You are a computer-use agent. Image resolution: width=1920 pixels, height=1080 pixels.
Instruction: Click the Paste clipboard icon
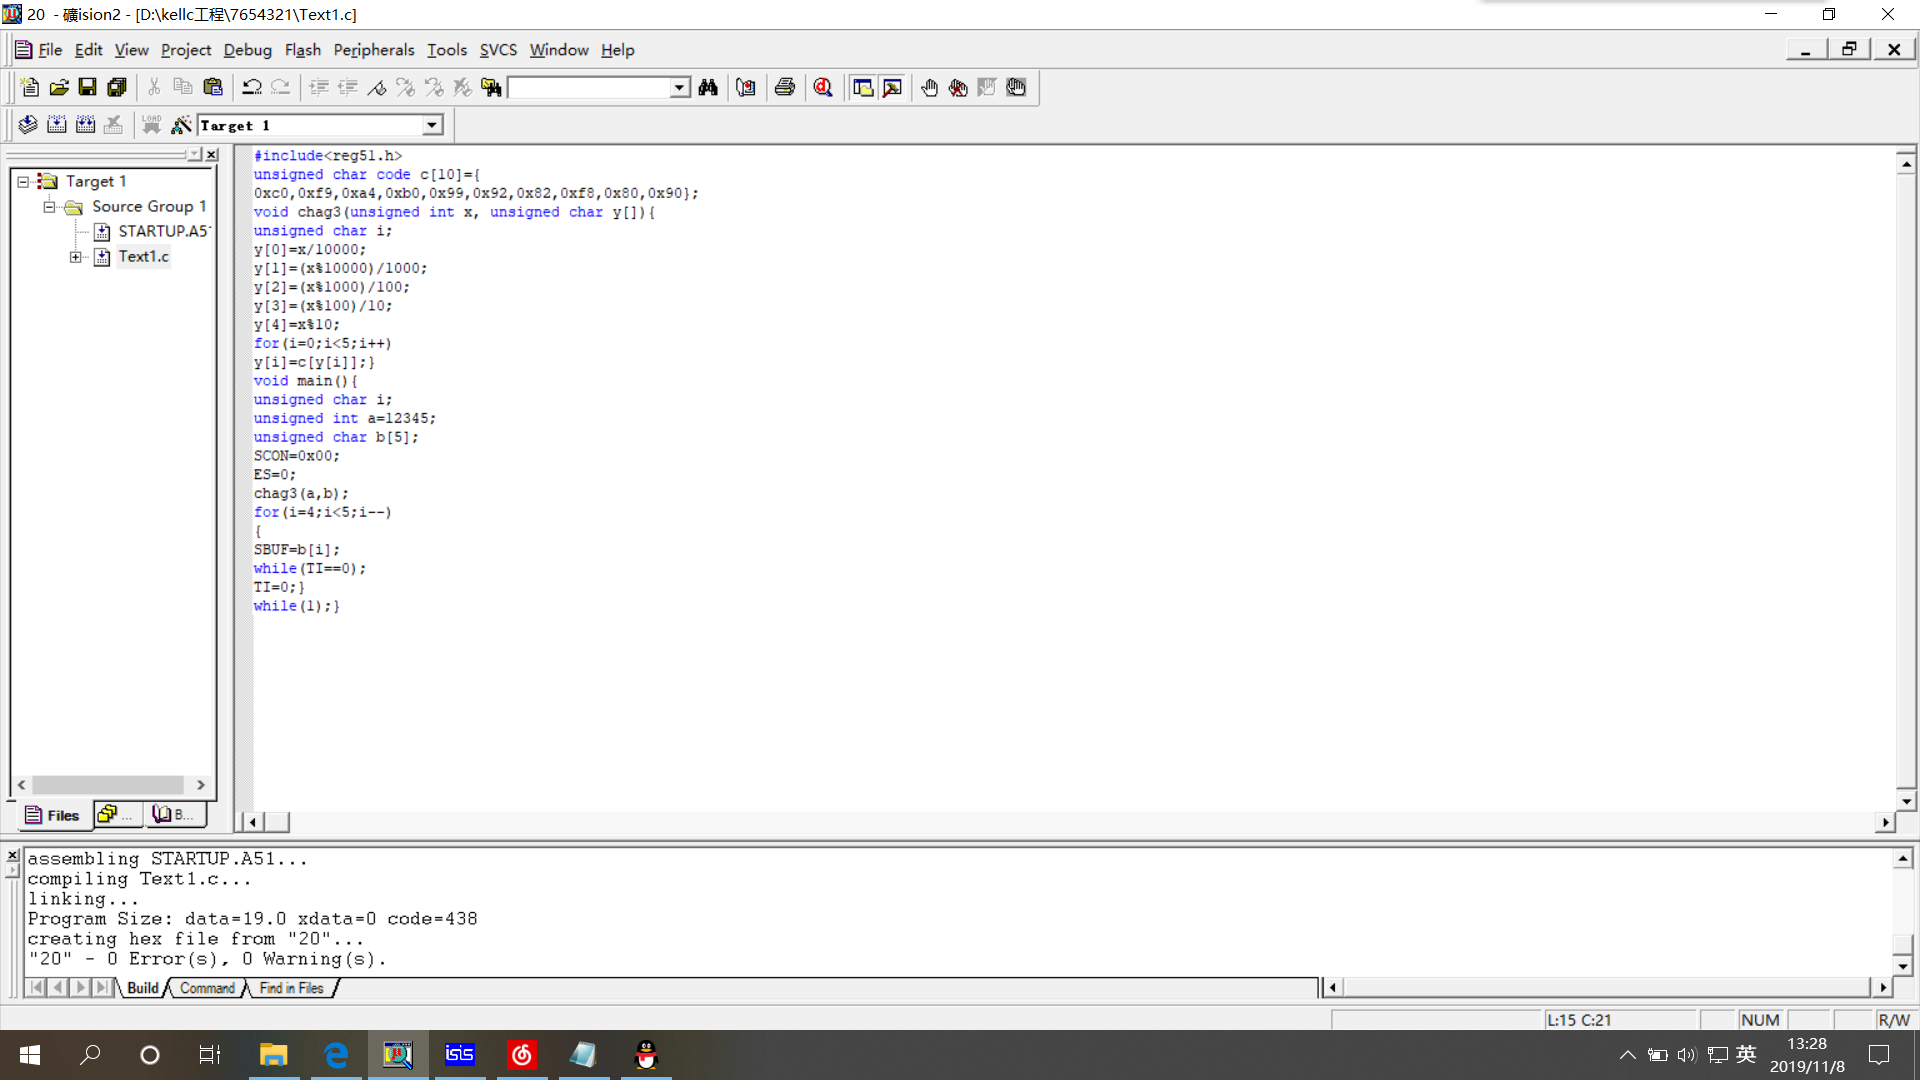212,88
